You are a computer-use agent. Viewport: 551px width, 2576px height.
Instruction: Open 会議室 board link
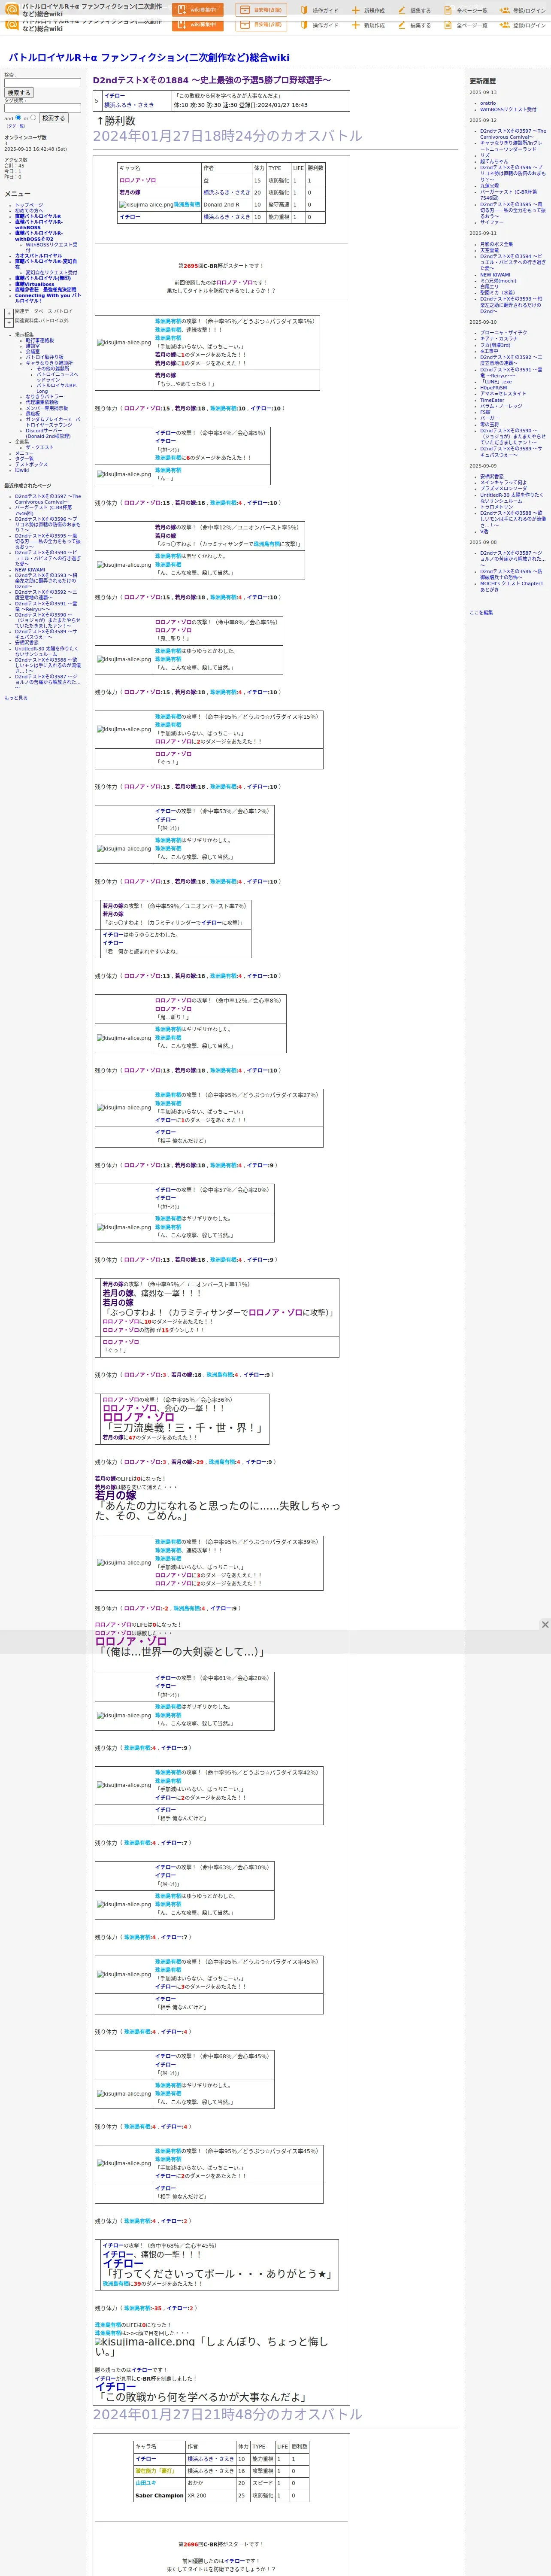(x=33, y=351)
